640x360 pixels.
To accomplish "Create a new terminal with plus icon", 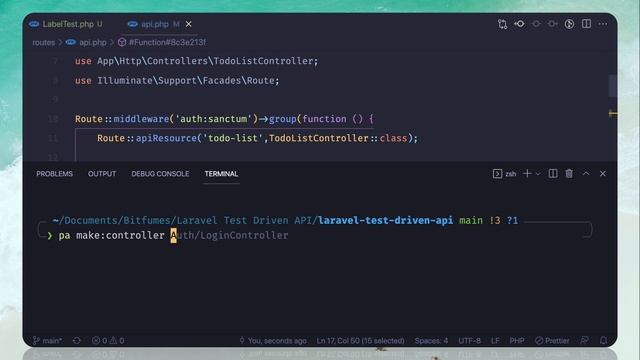I will pos(527,174).
